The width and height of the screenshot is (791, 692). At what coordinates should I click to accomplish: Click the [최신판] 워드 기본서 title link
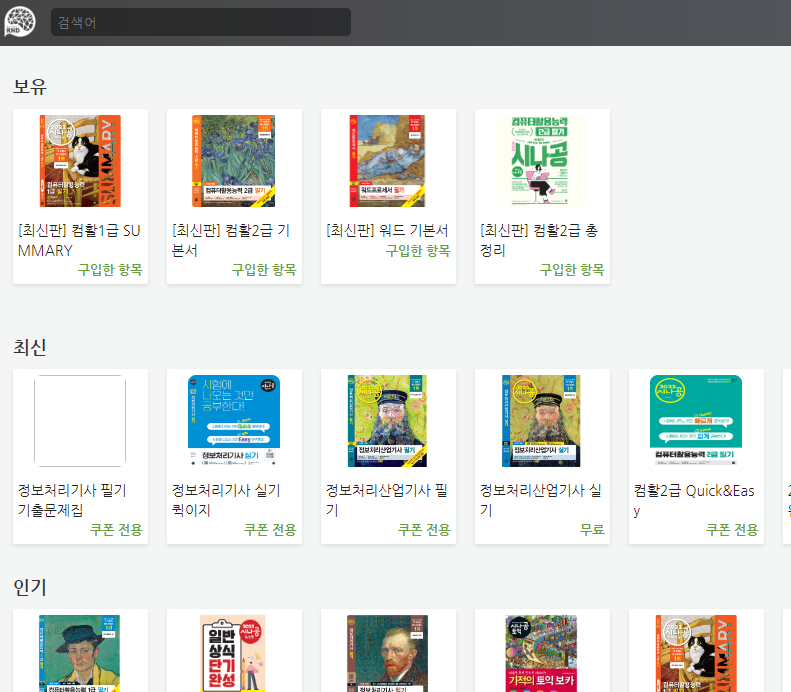(x=387, y=230)
